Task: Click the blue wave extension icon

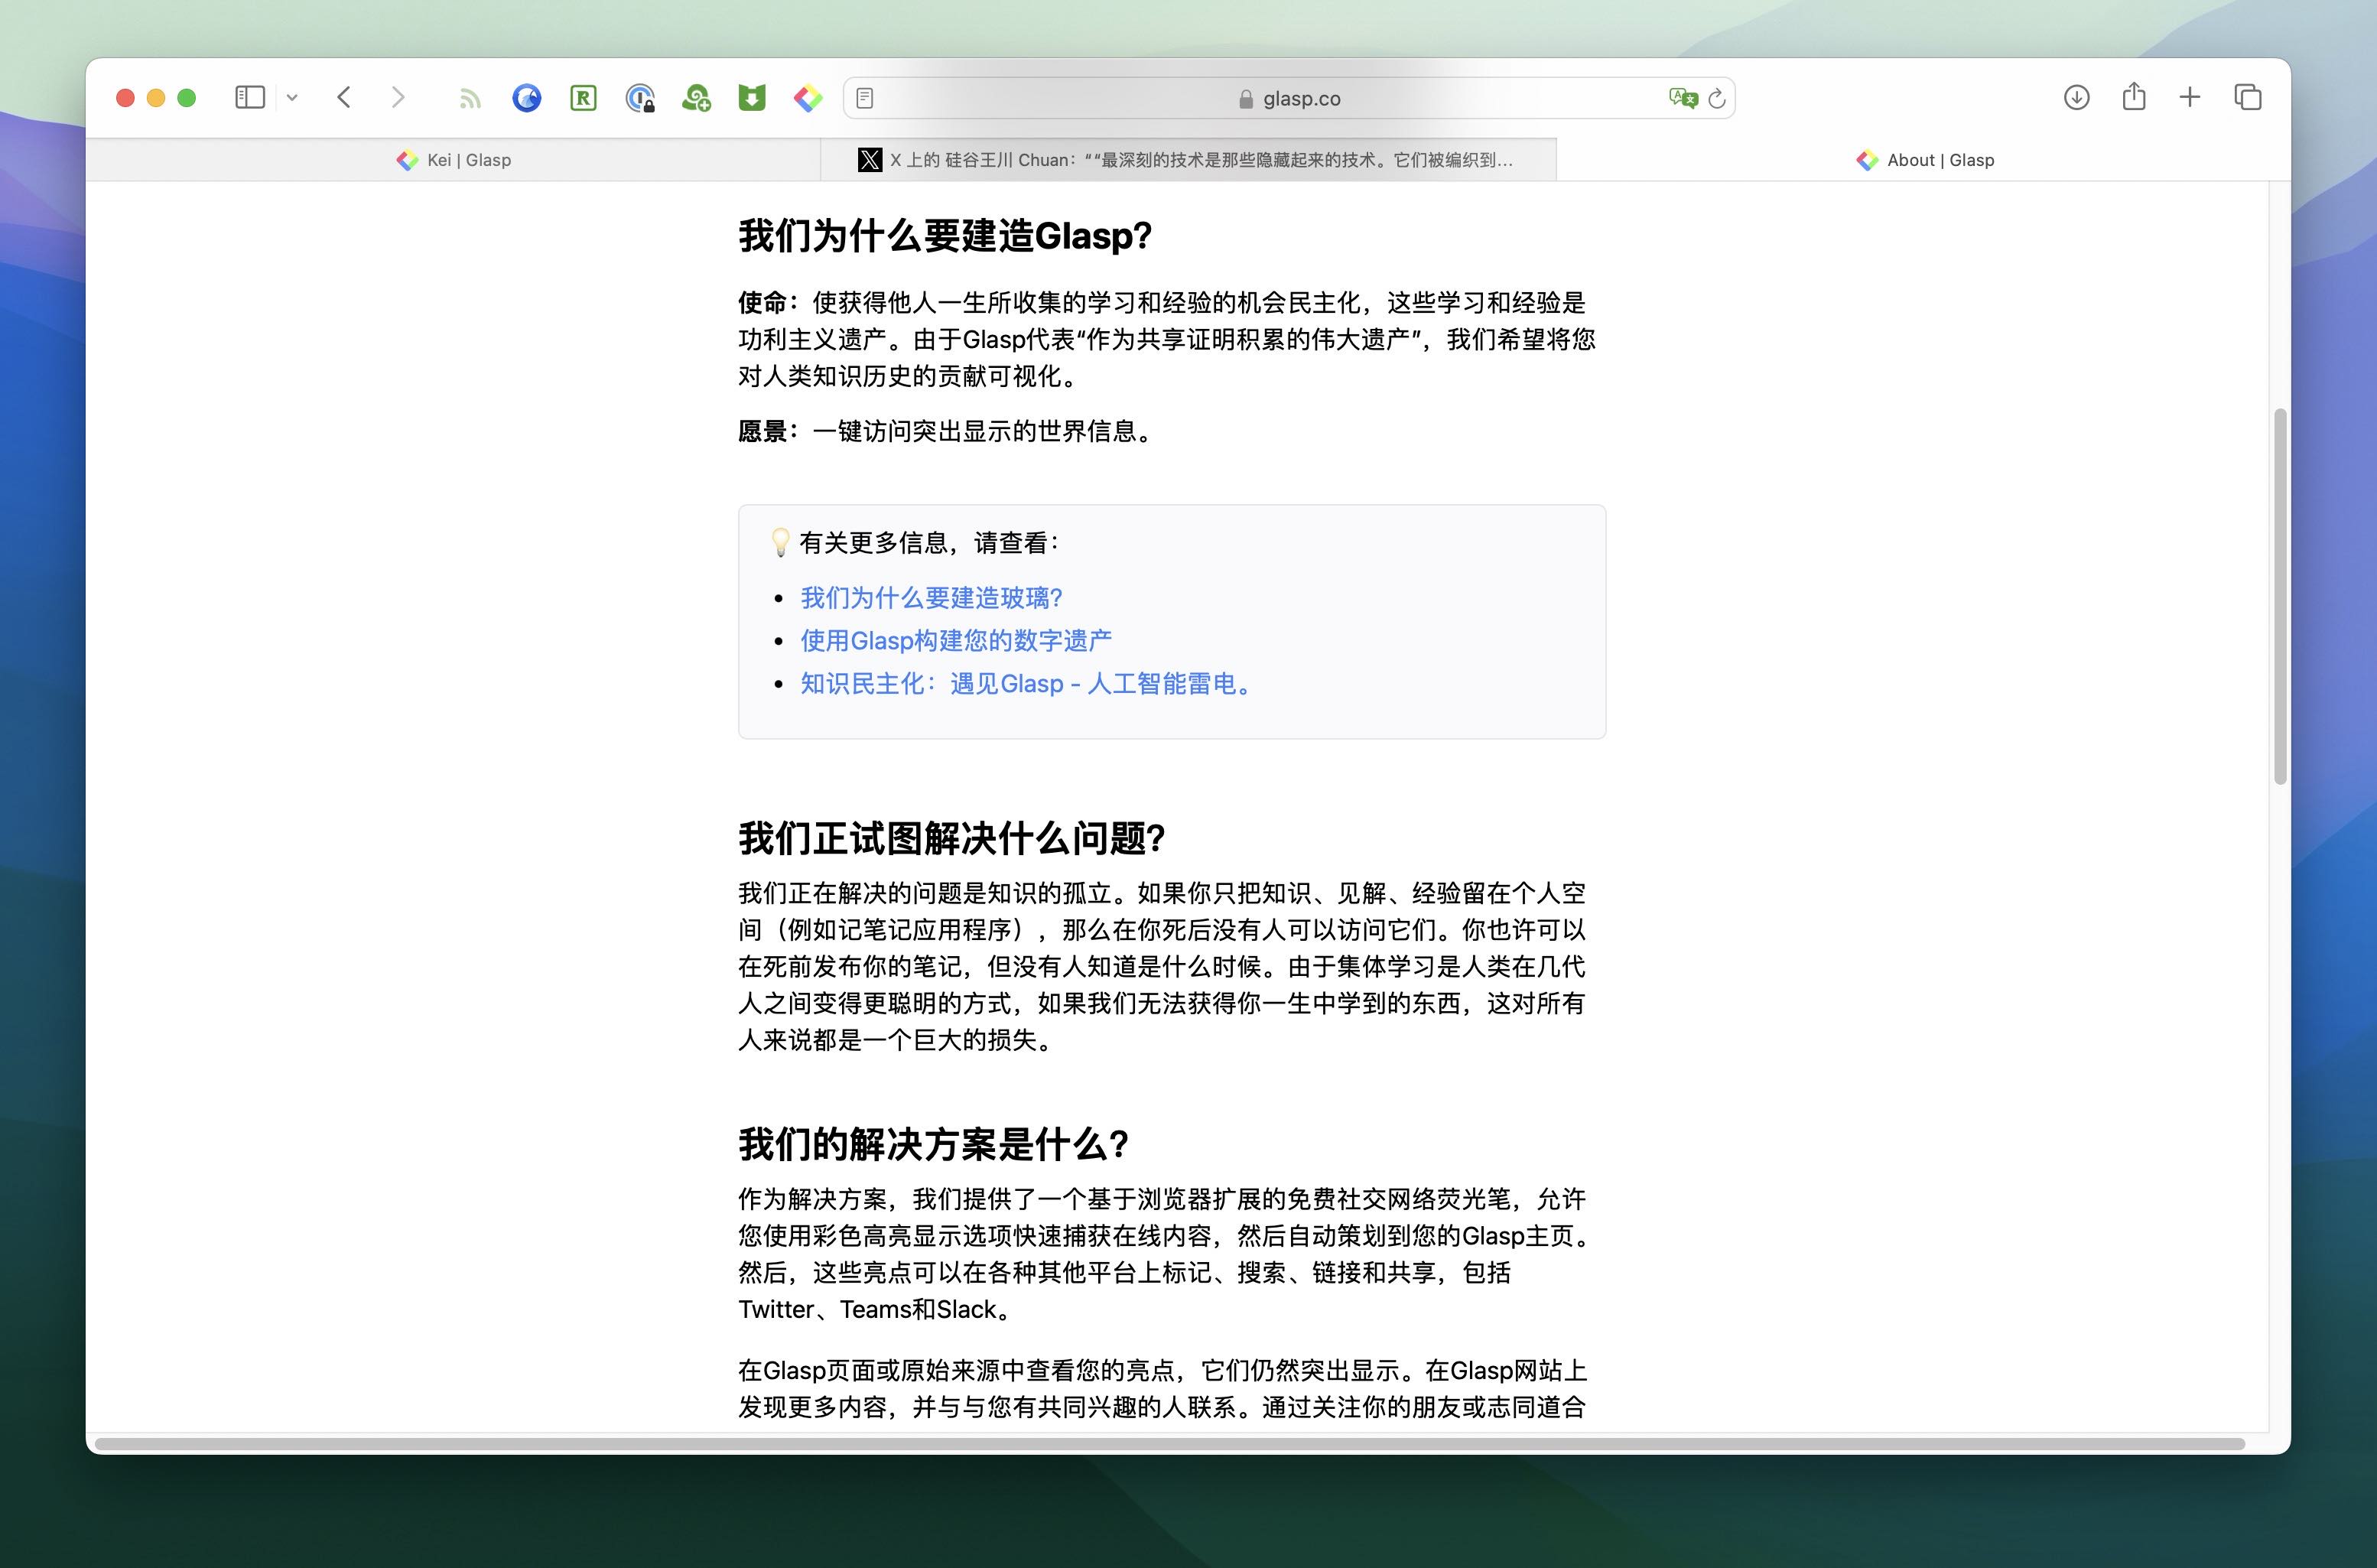Action: pyautogui.click(x=527, y=98)
